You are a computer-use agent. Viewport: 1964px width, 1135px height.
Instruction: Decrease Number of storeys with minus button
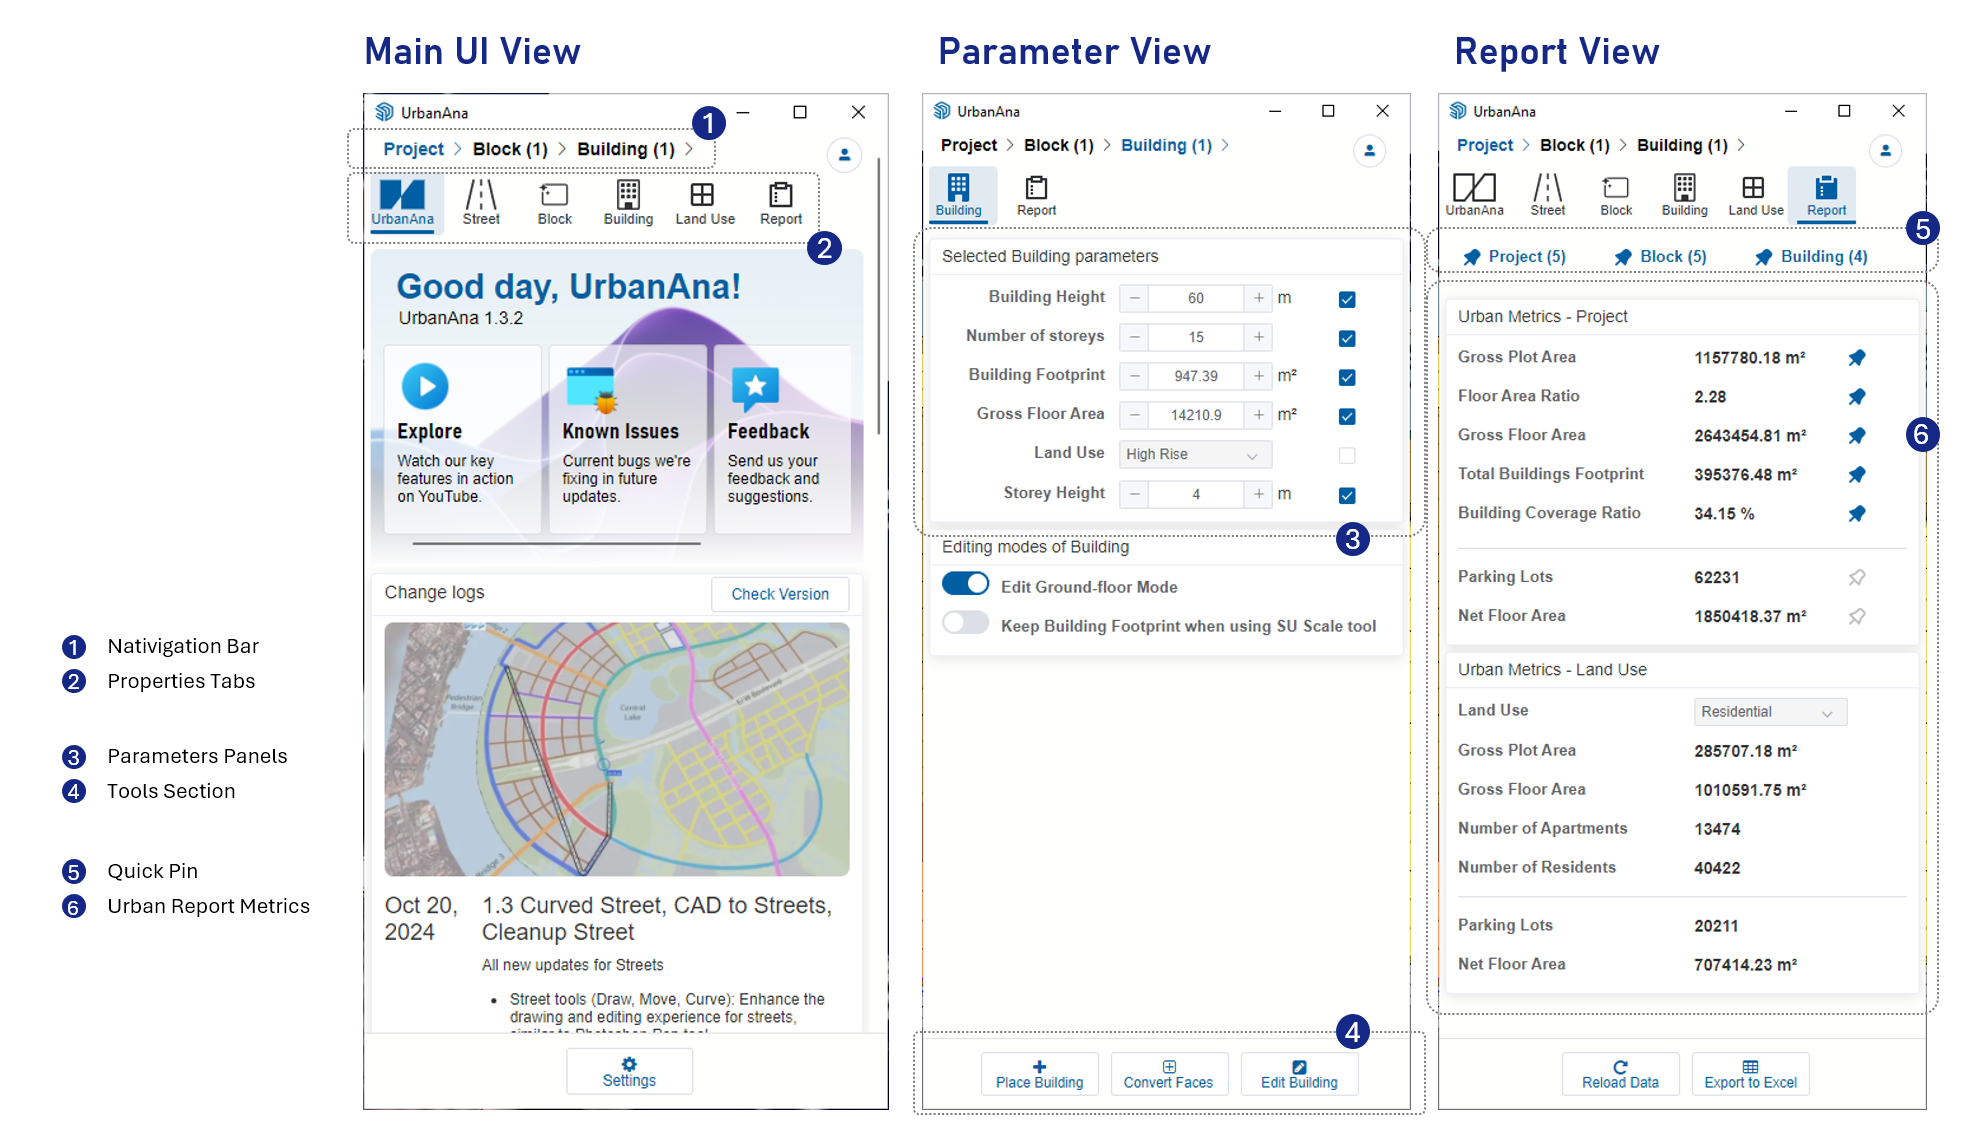click(1134, 337)
